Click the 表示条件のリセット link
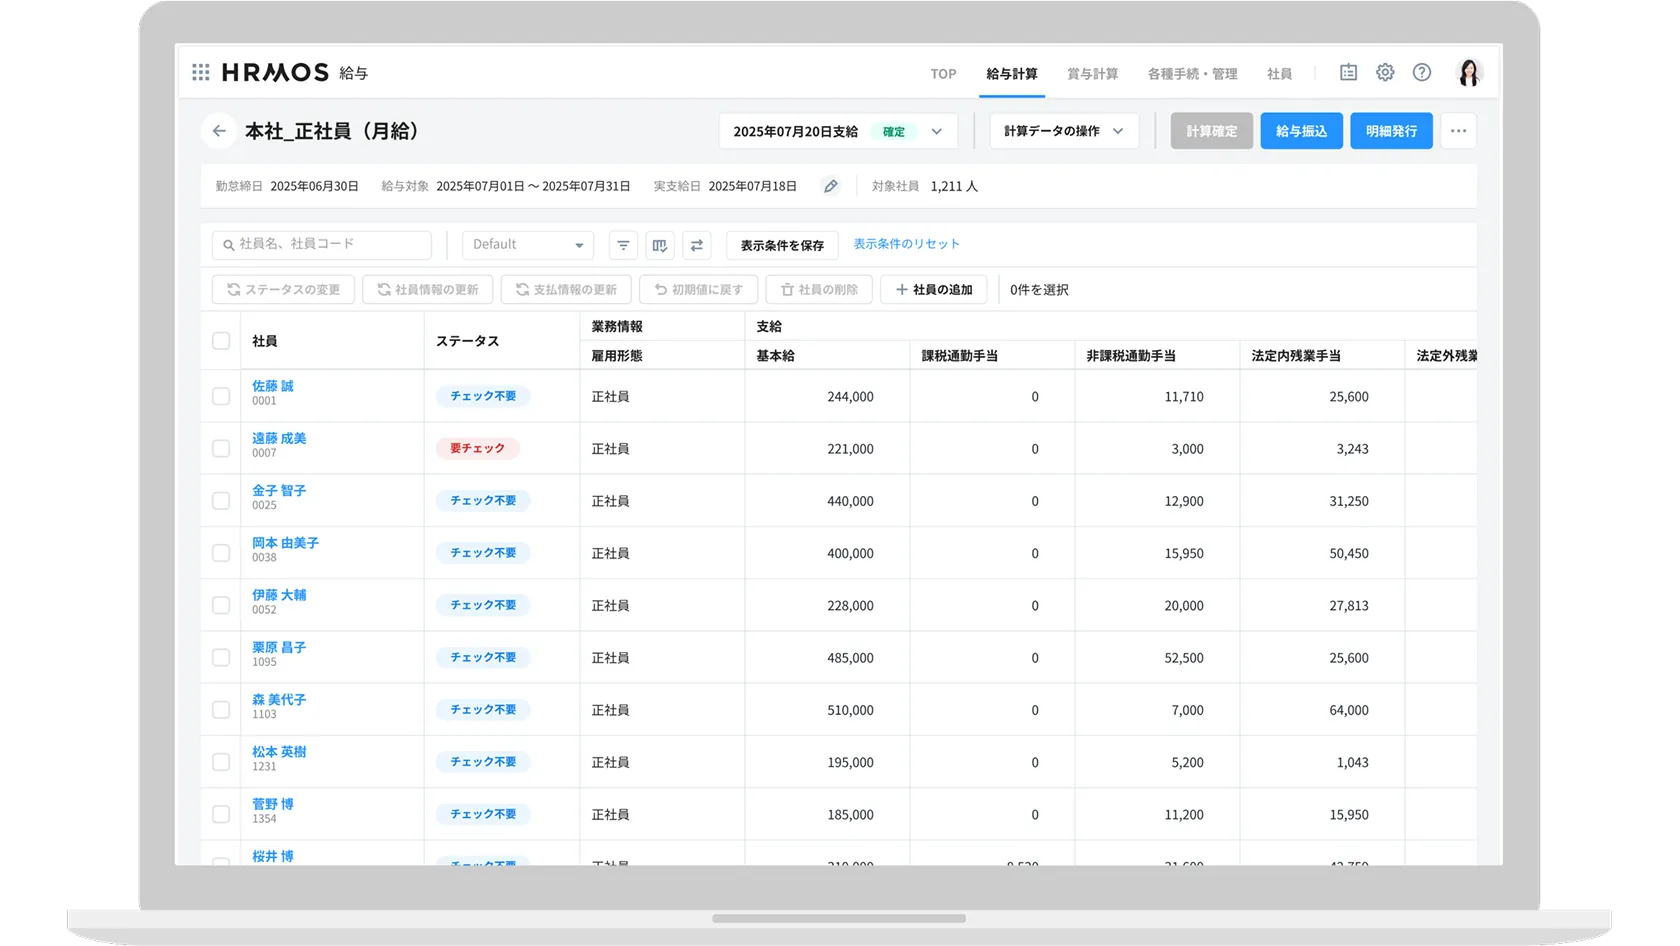 click(x=905, y=244)
